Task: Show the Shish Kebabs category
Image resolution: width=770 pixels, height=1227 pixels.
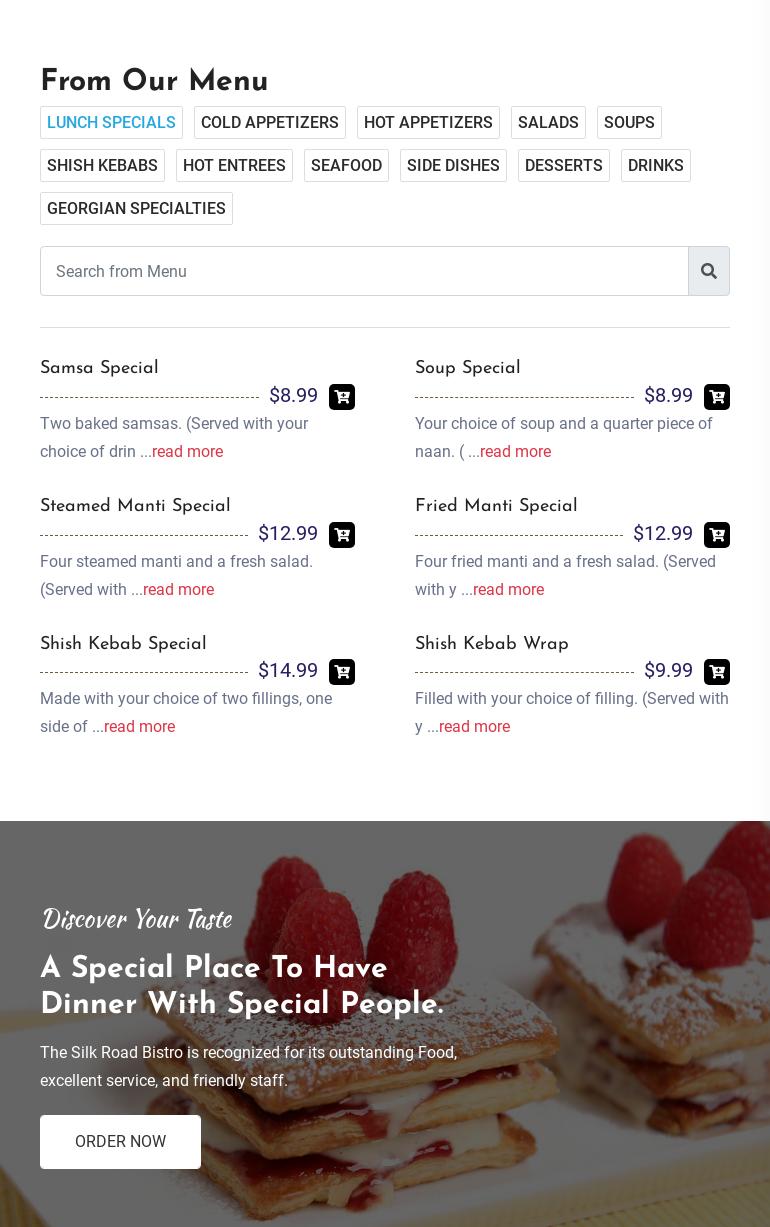Action: click(x=102, y=165)
